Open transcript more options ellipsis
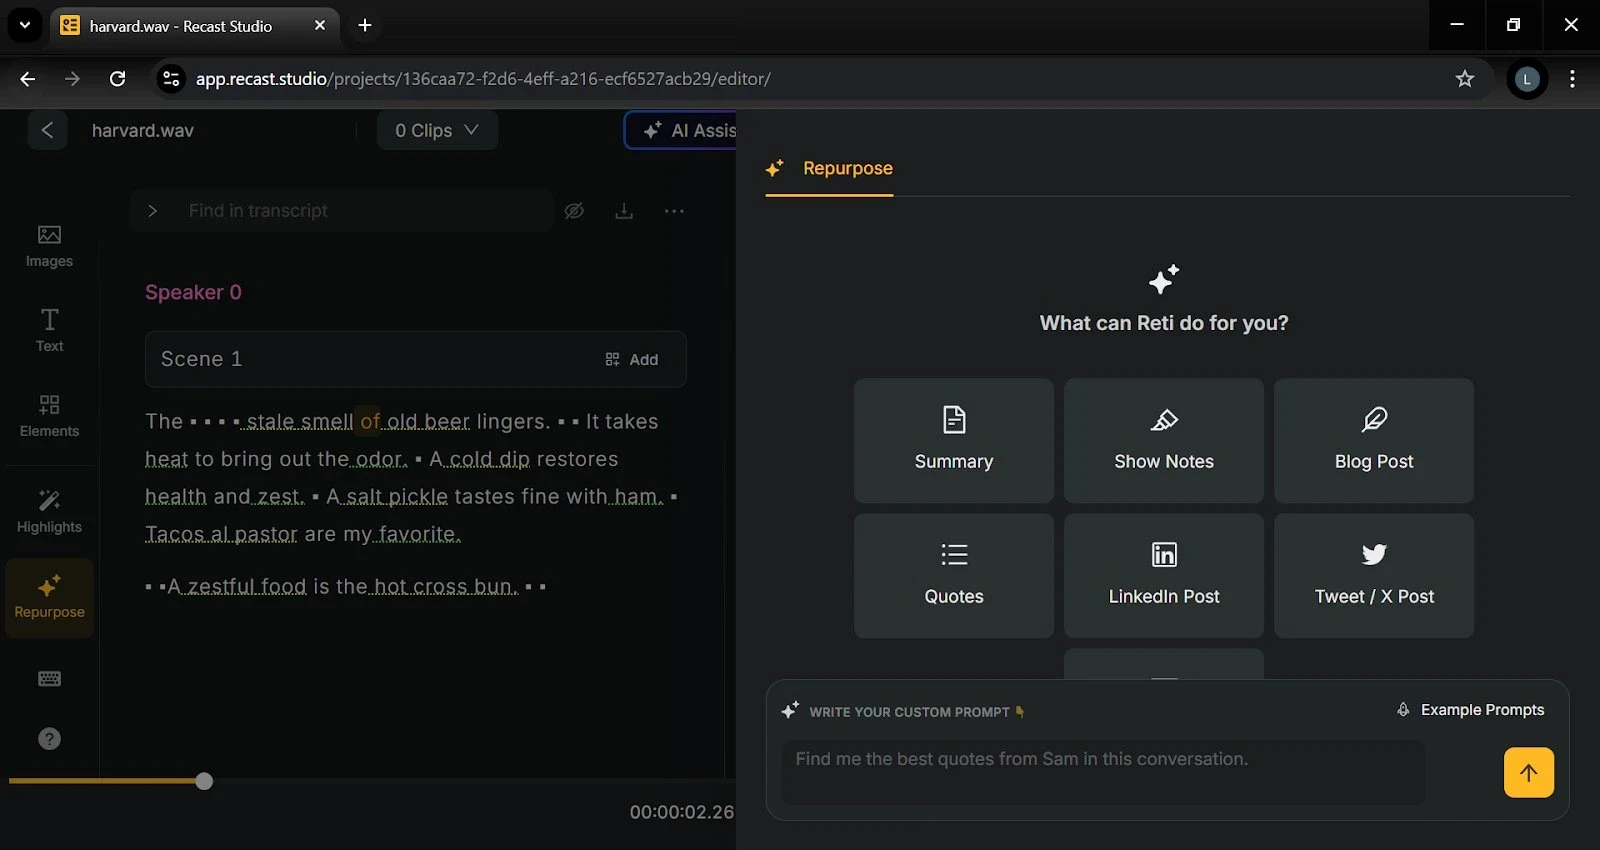The height and width of the screenshot is (850, 1600). pyautogui.click(x=674, y=211)
